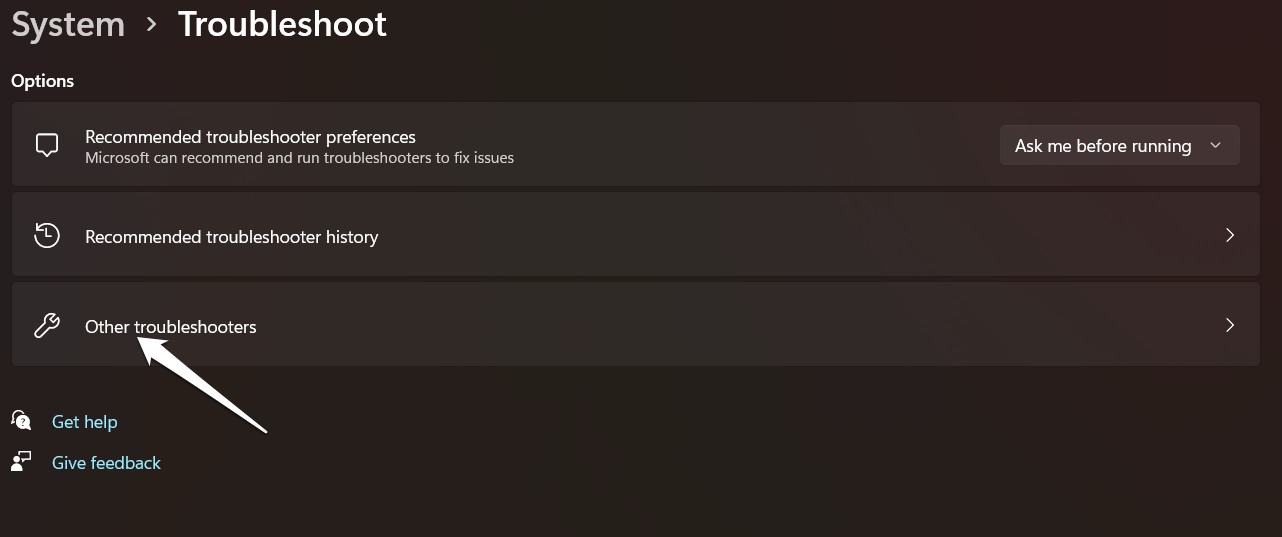
Task: Click the Troubleshoot breadcrumb title
Action: (x=282, y=24)
